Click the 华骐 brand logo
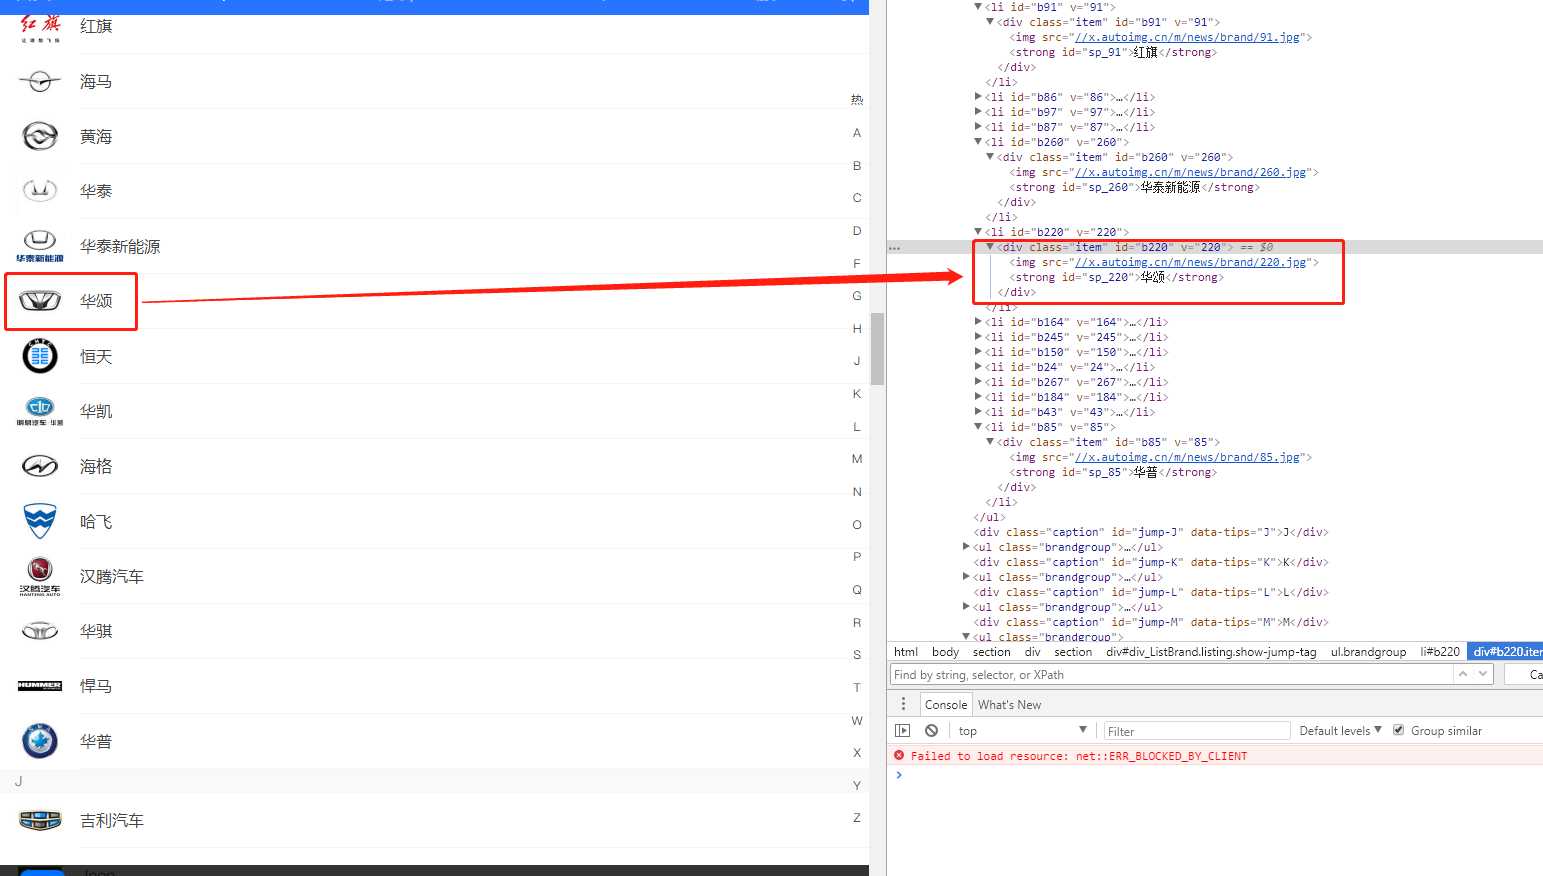This screenshot has width=1543, height=876. coord(40,631)
